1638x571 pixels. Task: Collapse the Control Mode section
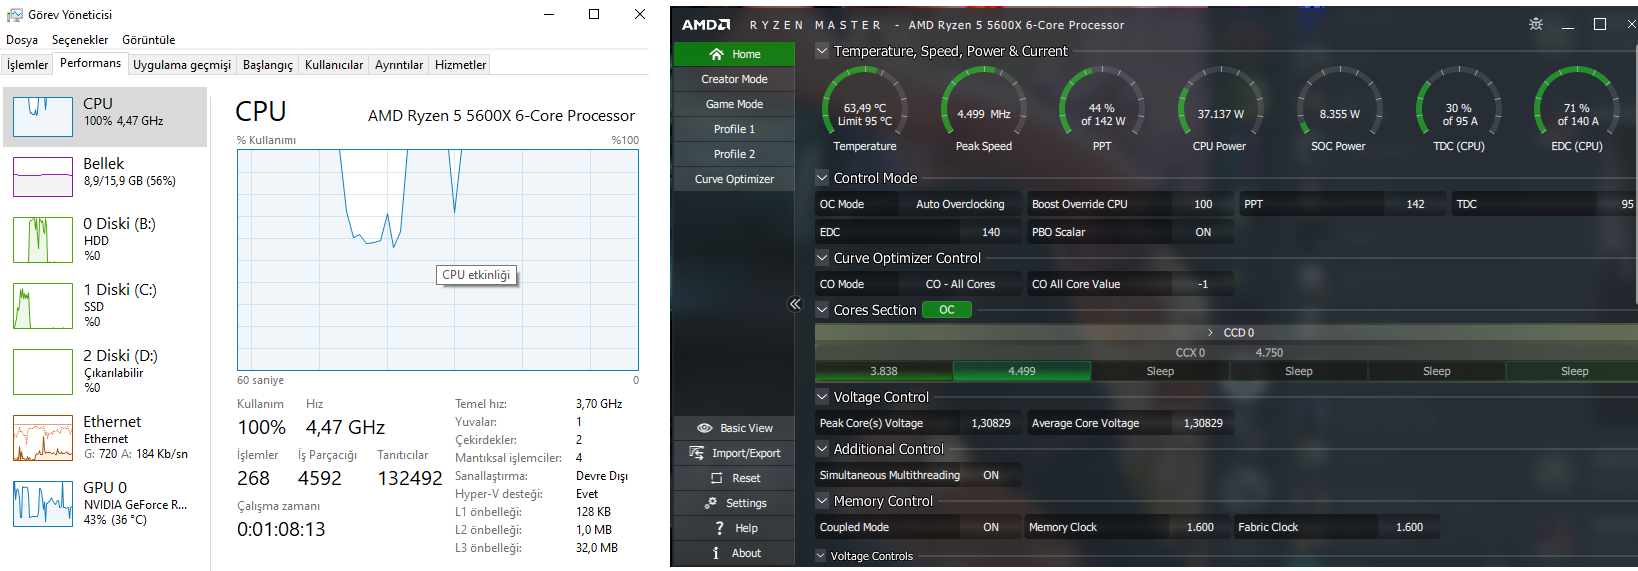click(x=822, y=178)
